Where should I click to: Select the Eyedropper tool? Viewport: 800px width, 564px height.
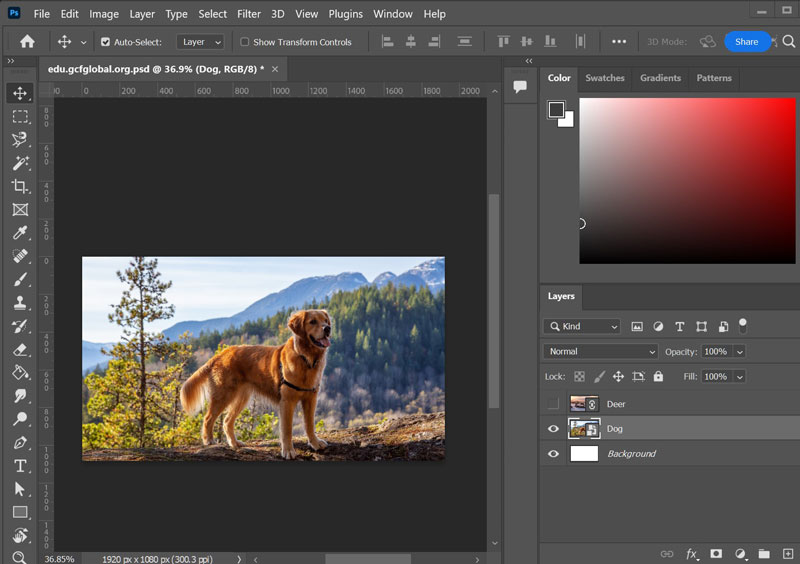pyautogui.click(x=20, y=233)
